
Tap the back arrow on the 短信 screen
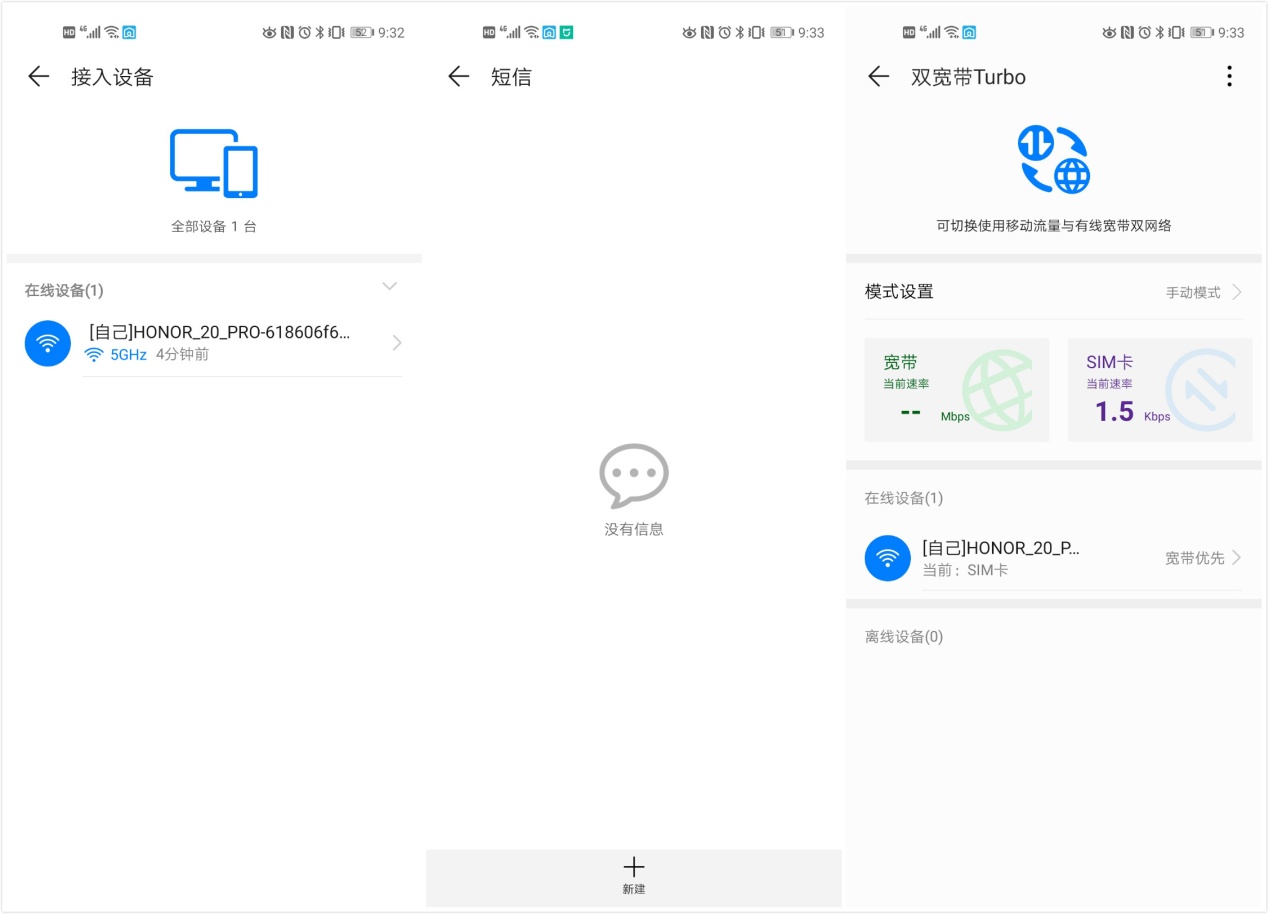tap(458, 76)
